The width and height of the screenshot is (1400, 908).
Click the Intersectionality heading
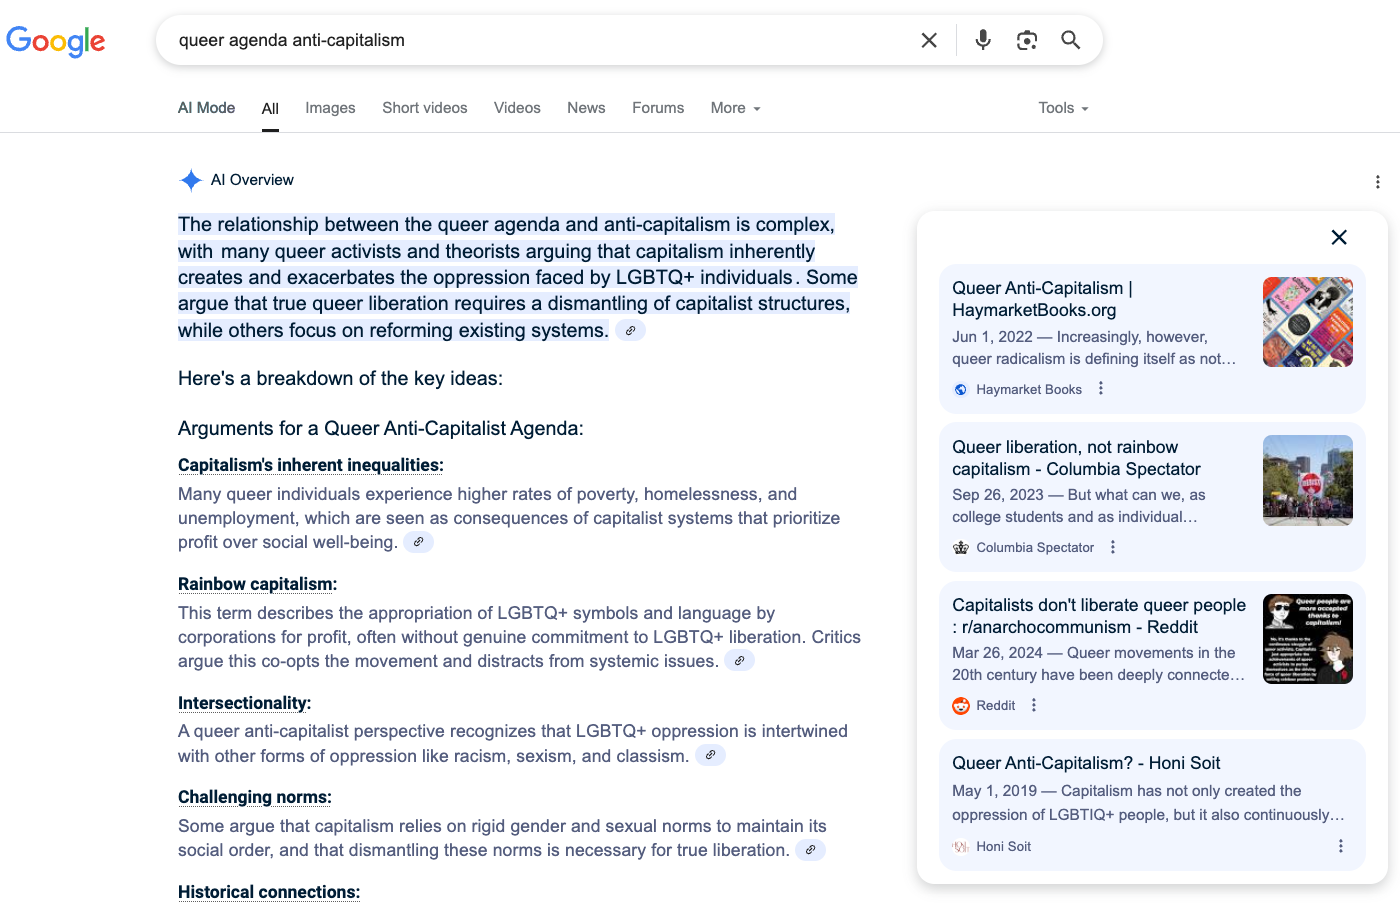point(244,703)
